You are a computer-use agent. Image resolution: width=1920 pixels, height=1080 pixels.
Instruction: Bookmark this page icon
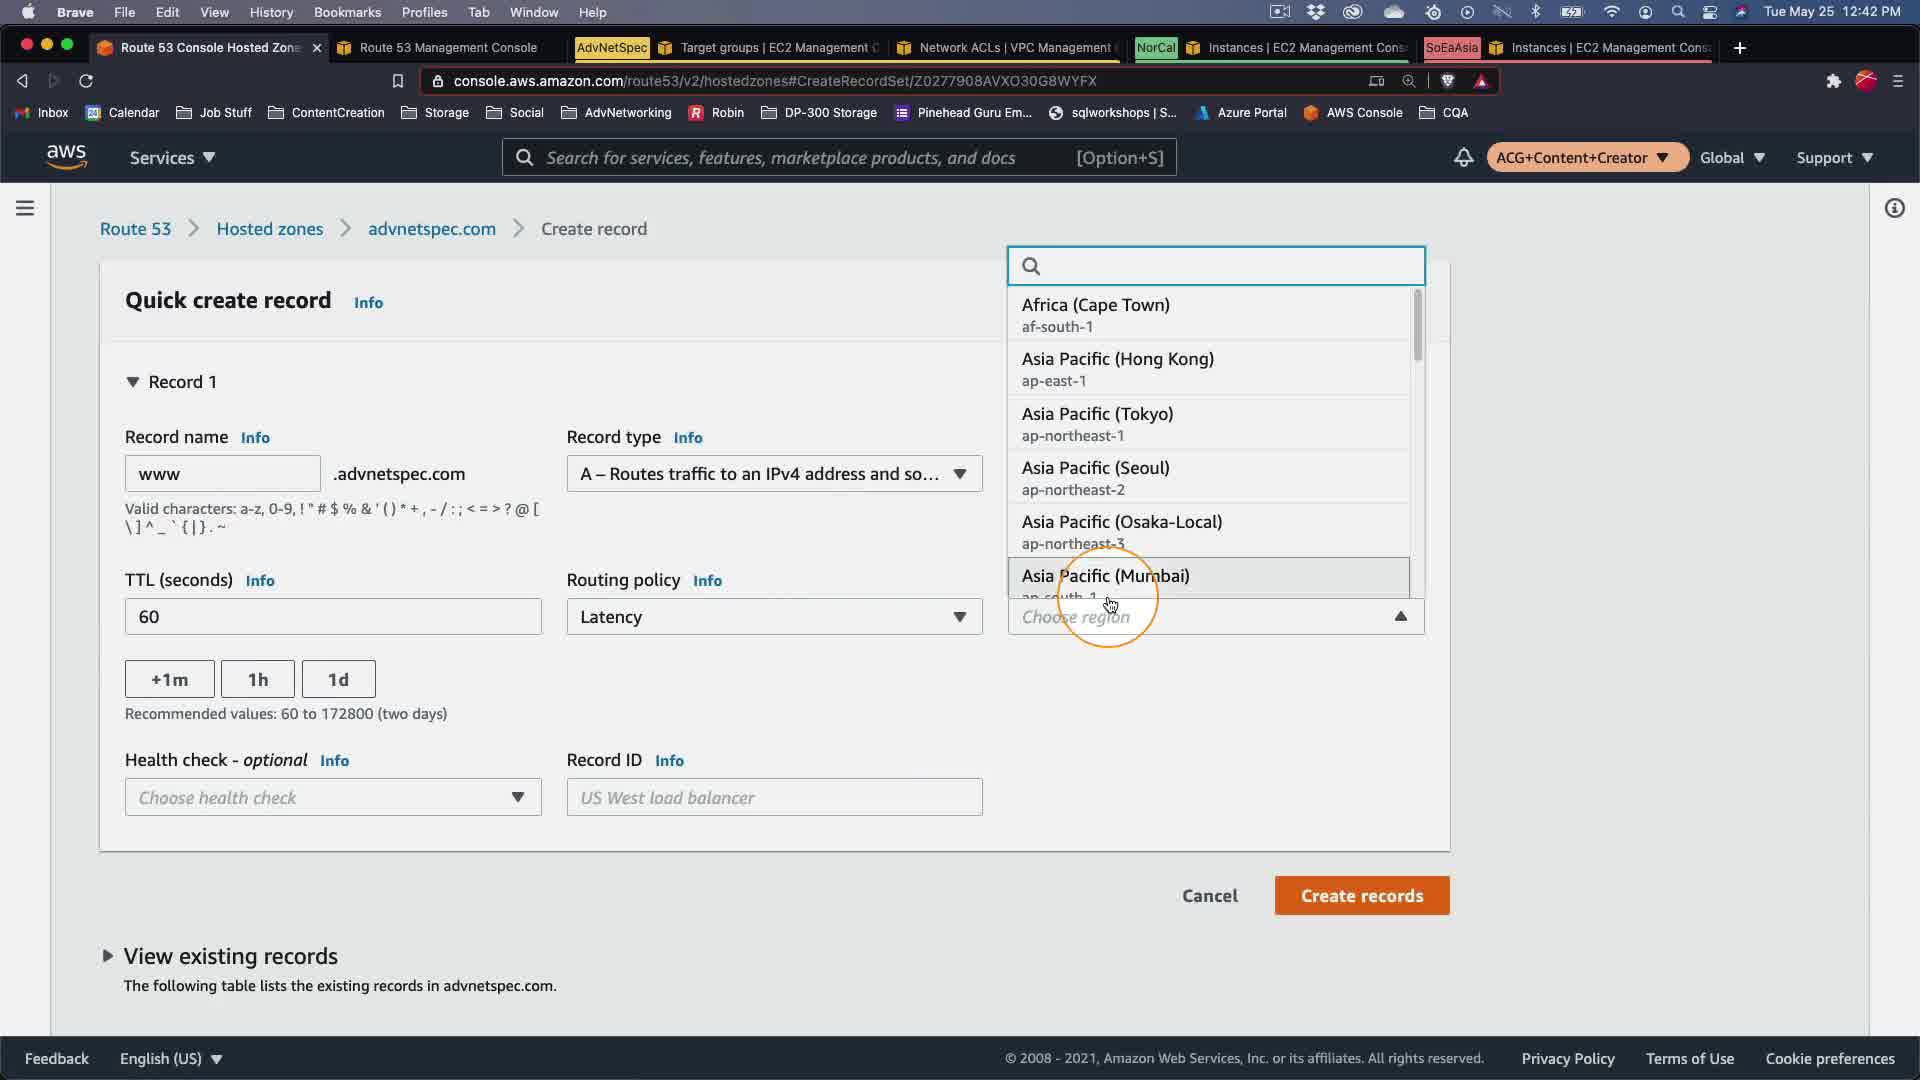click(x=397, y=81)
